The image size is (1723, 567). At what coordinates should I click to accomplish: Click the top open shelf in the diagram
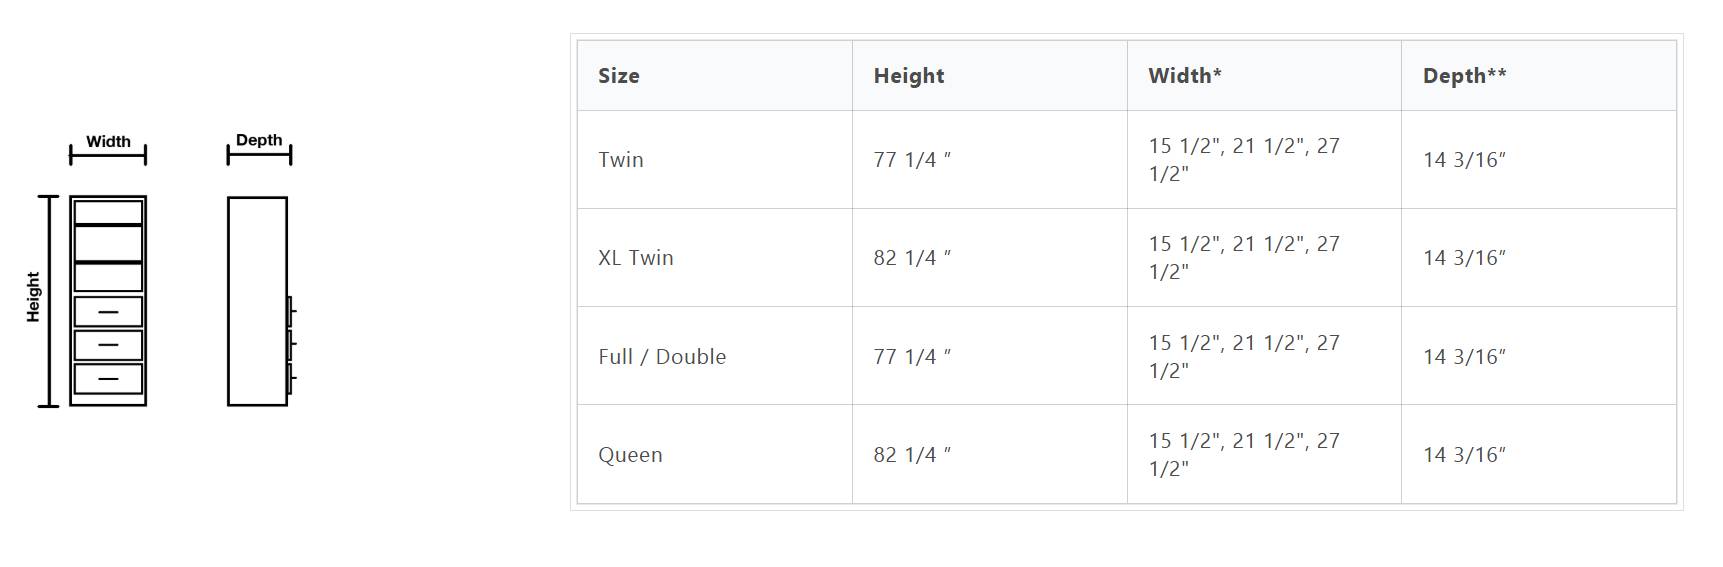click(108, 212)
